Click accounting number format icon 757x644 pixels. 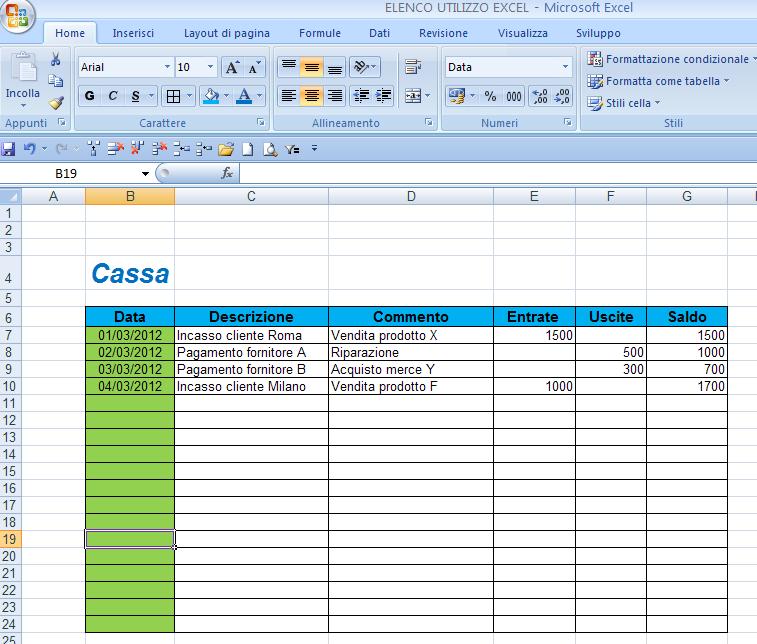click(457, 96)
